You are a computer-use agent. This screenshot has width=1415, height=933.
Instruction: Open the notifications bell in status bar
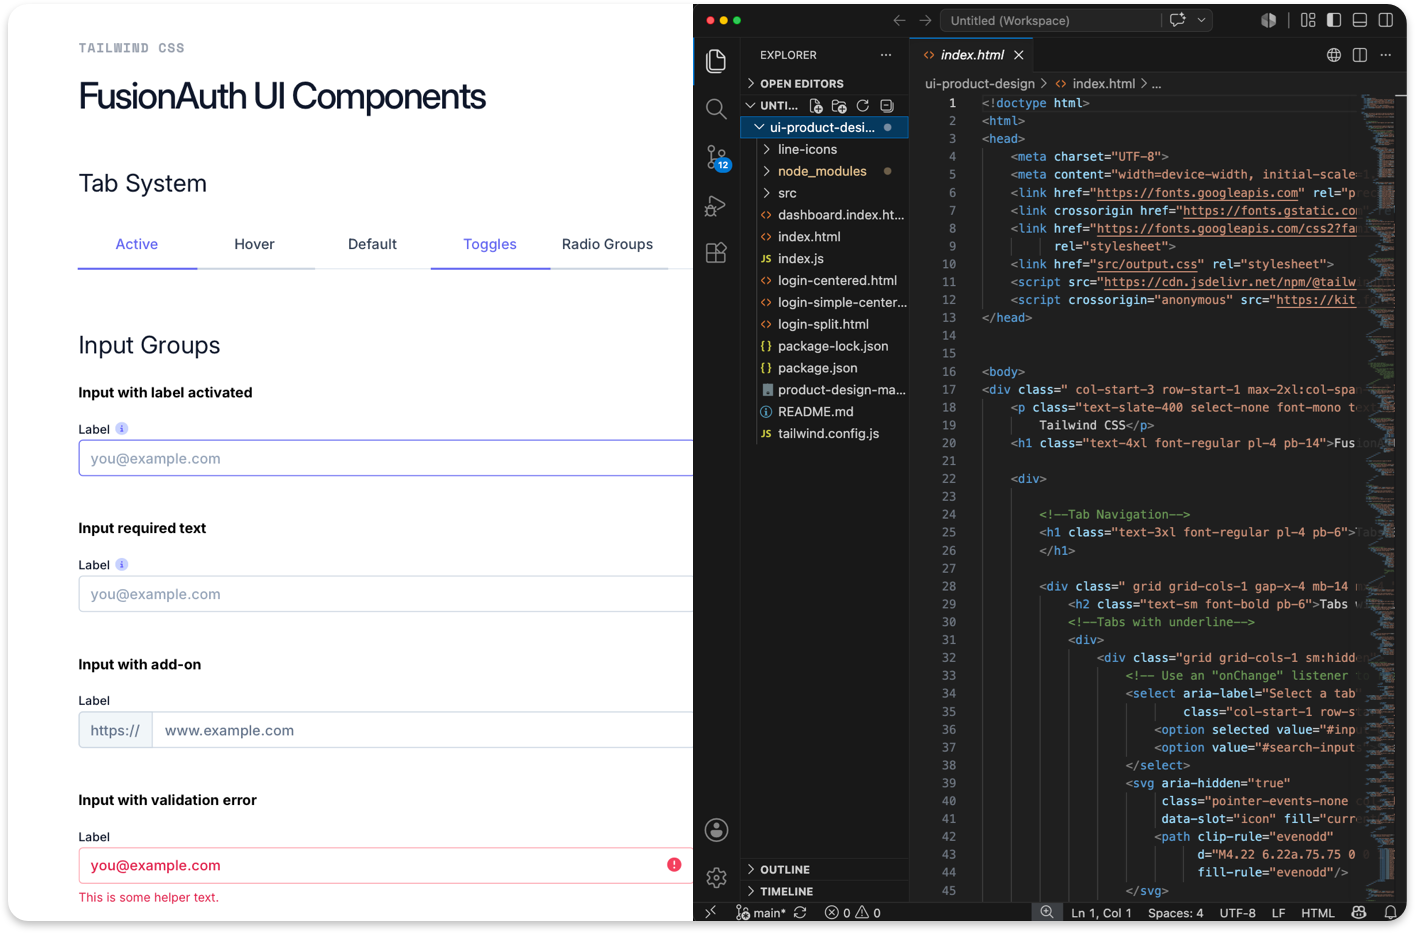point(1390,913)
